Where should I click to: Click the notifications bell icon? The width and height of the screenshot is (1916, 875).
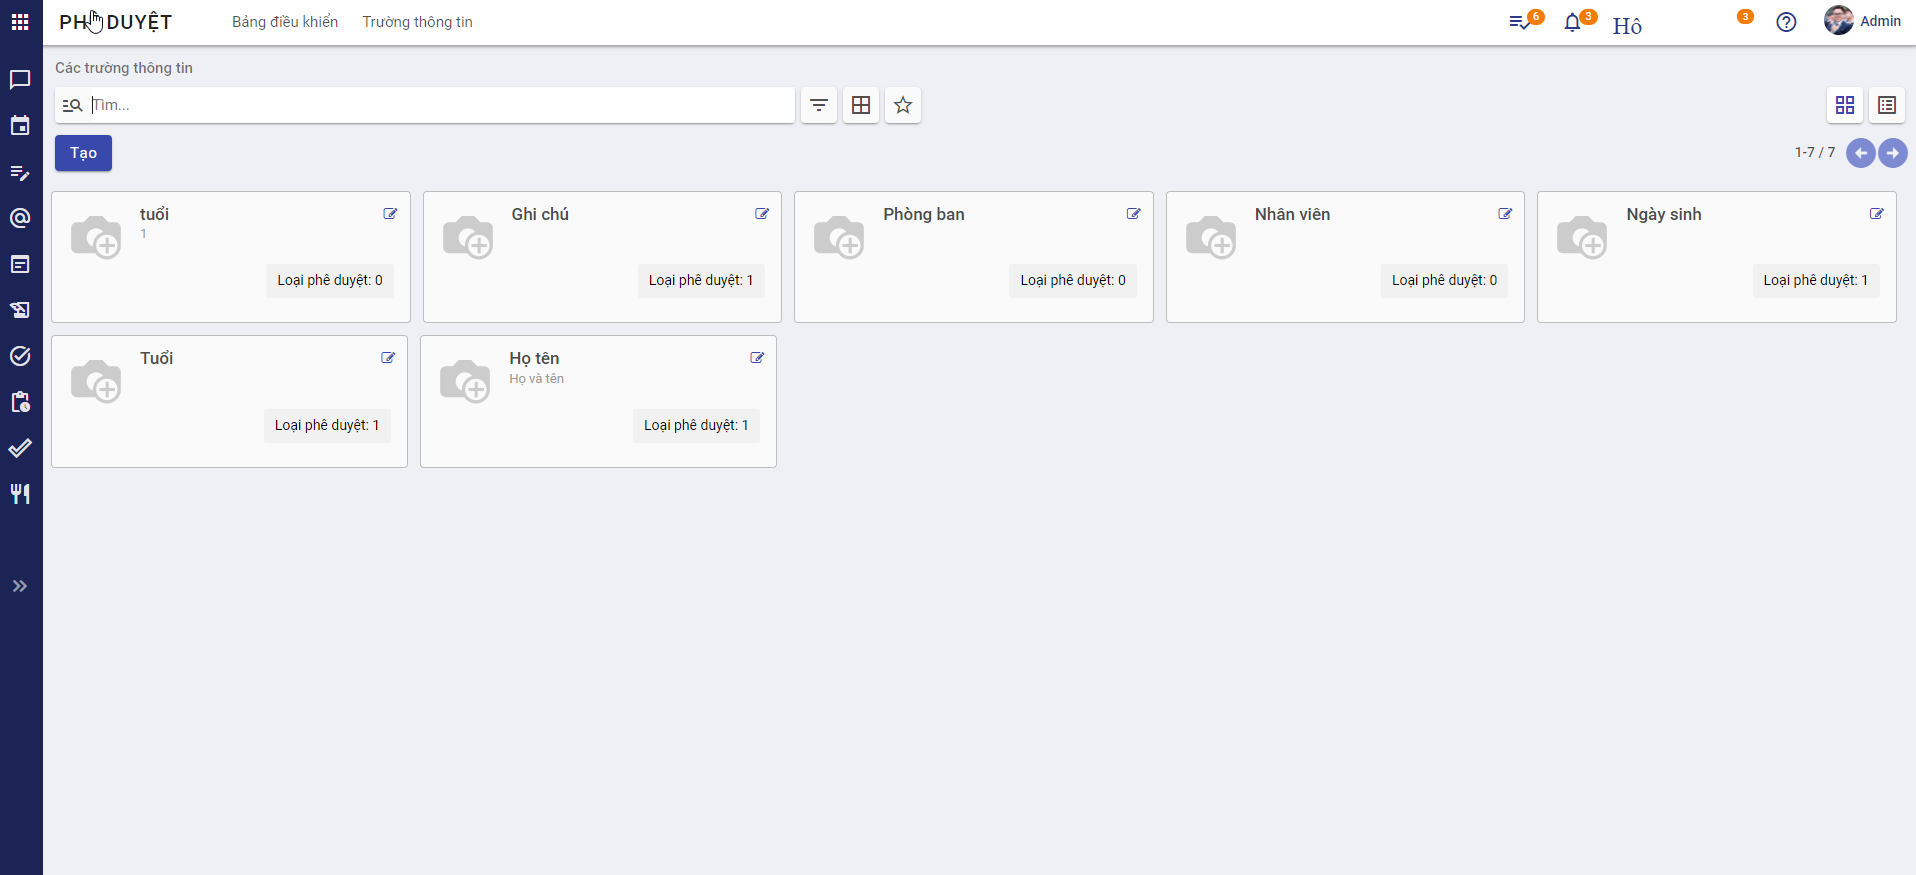[1573, 22]
